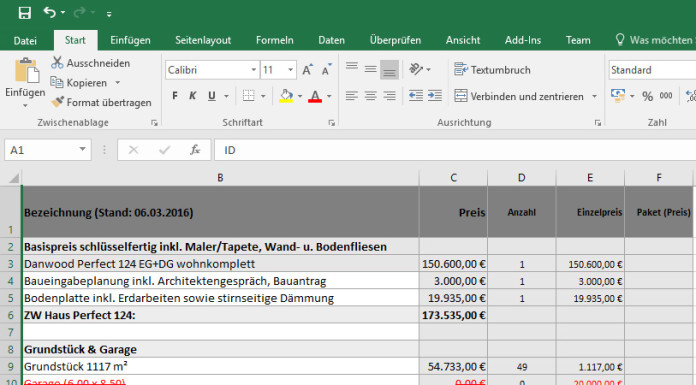The image size is (696, 385).
Task: Customize the quick access toolbar
Action: click(109, 14)
